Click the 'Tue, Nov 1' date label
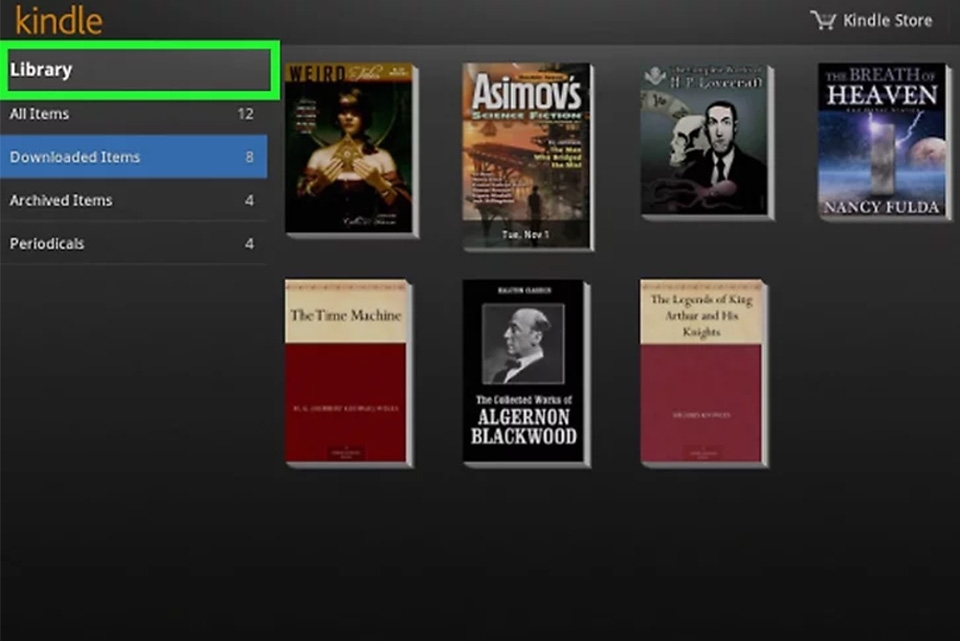Image resolution: width=960 pixels, height=641 pixels. (x=525, y=234)
